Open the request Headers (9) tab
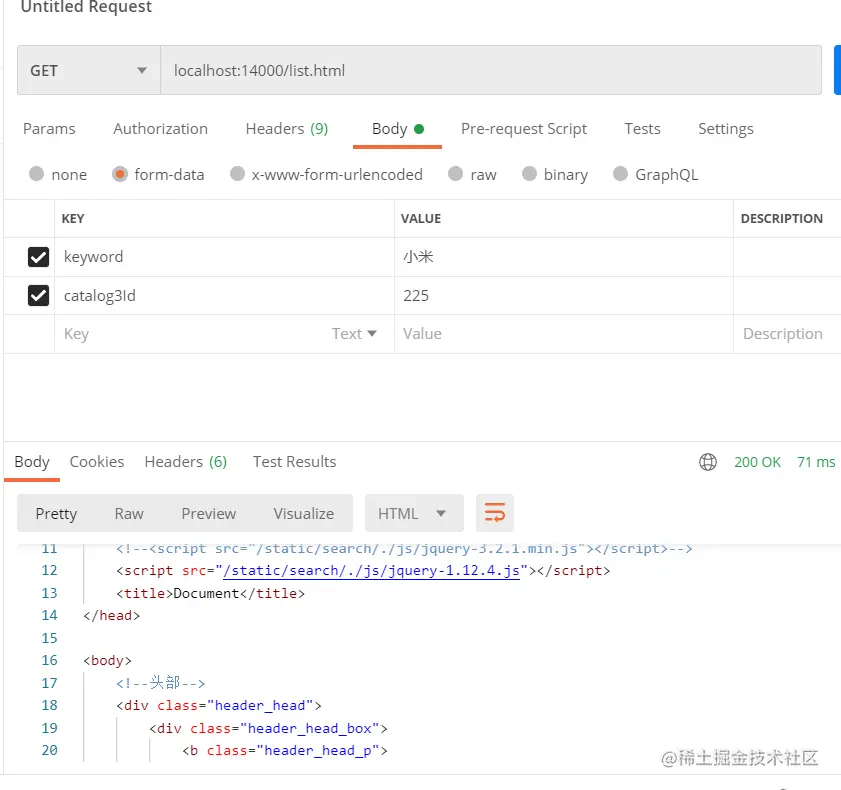 [287, 129]
